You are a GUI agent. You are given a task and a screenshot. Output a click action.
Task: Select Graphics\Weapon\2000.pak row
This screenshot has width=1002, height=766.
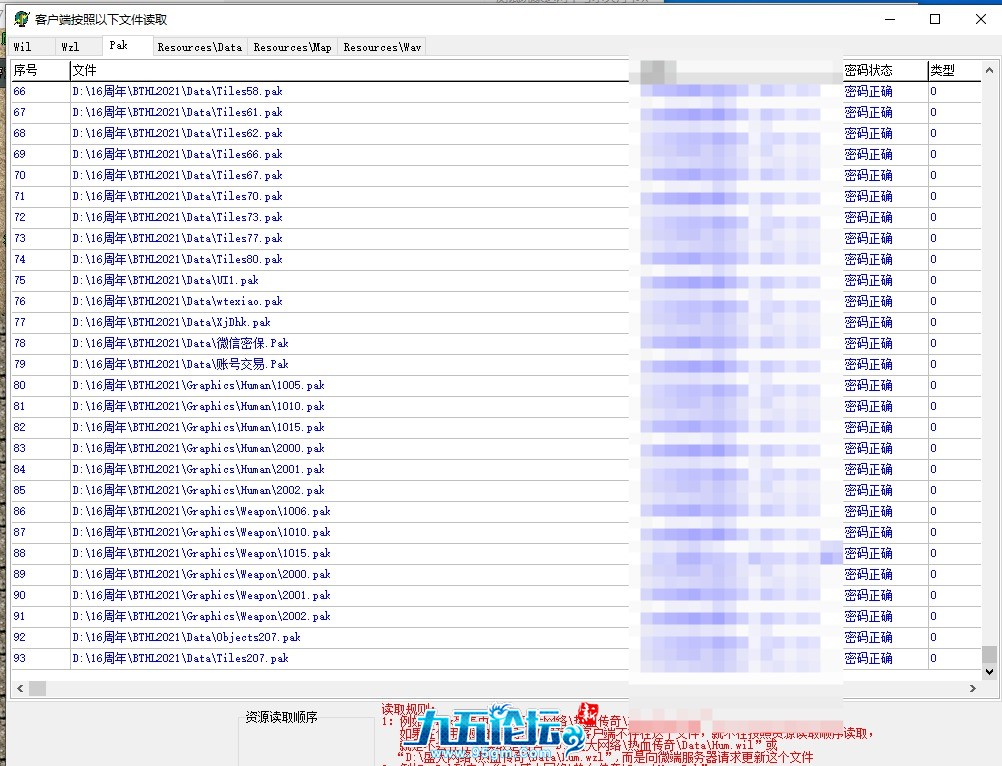coord(496,574)
